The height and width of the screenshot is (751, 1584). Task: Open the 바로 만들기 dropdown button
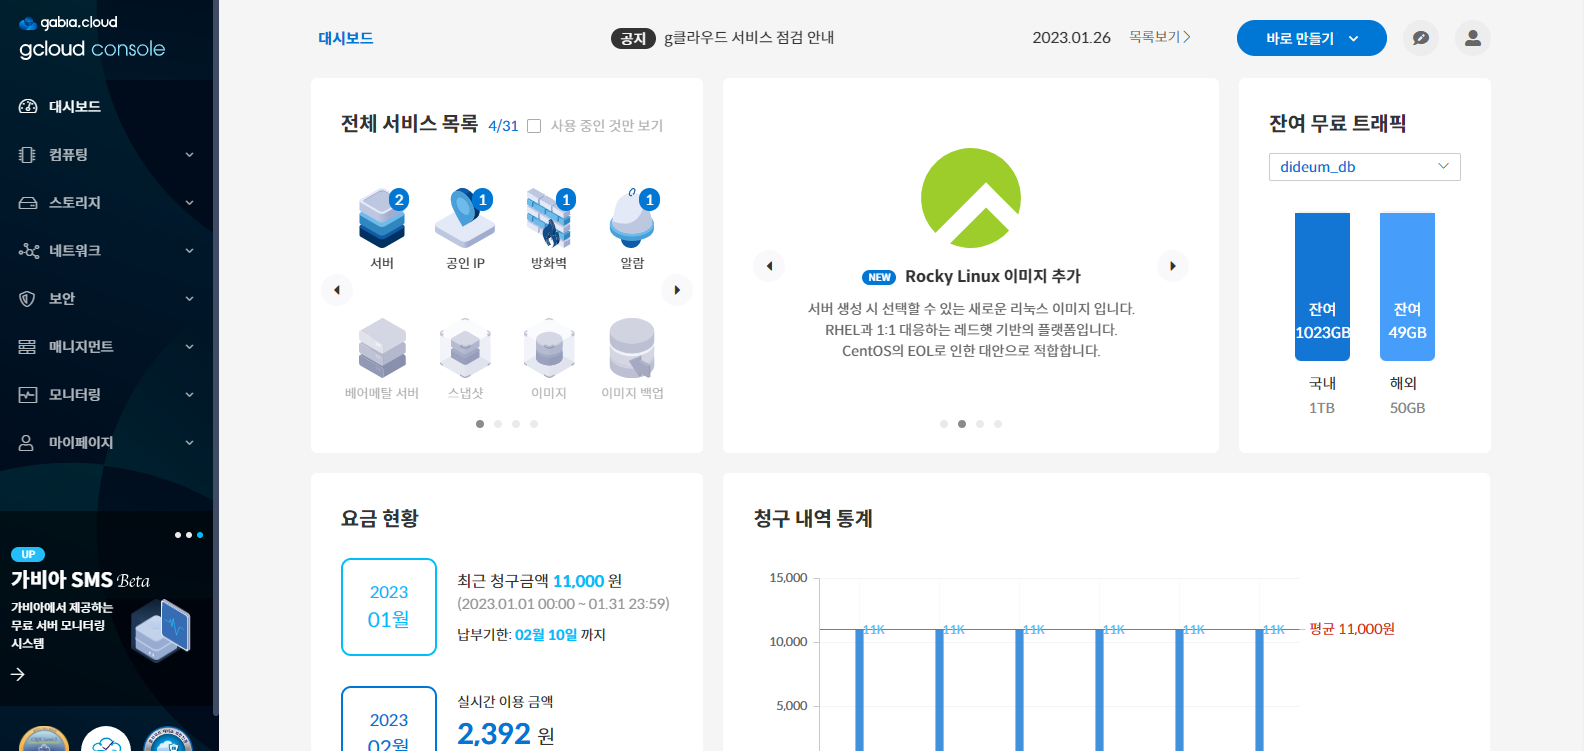pyautogui.click(x=1312, y=38)
